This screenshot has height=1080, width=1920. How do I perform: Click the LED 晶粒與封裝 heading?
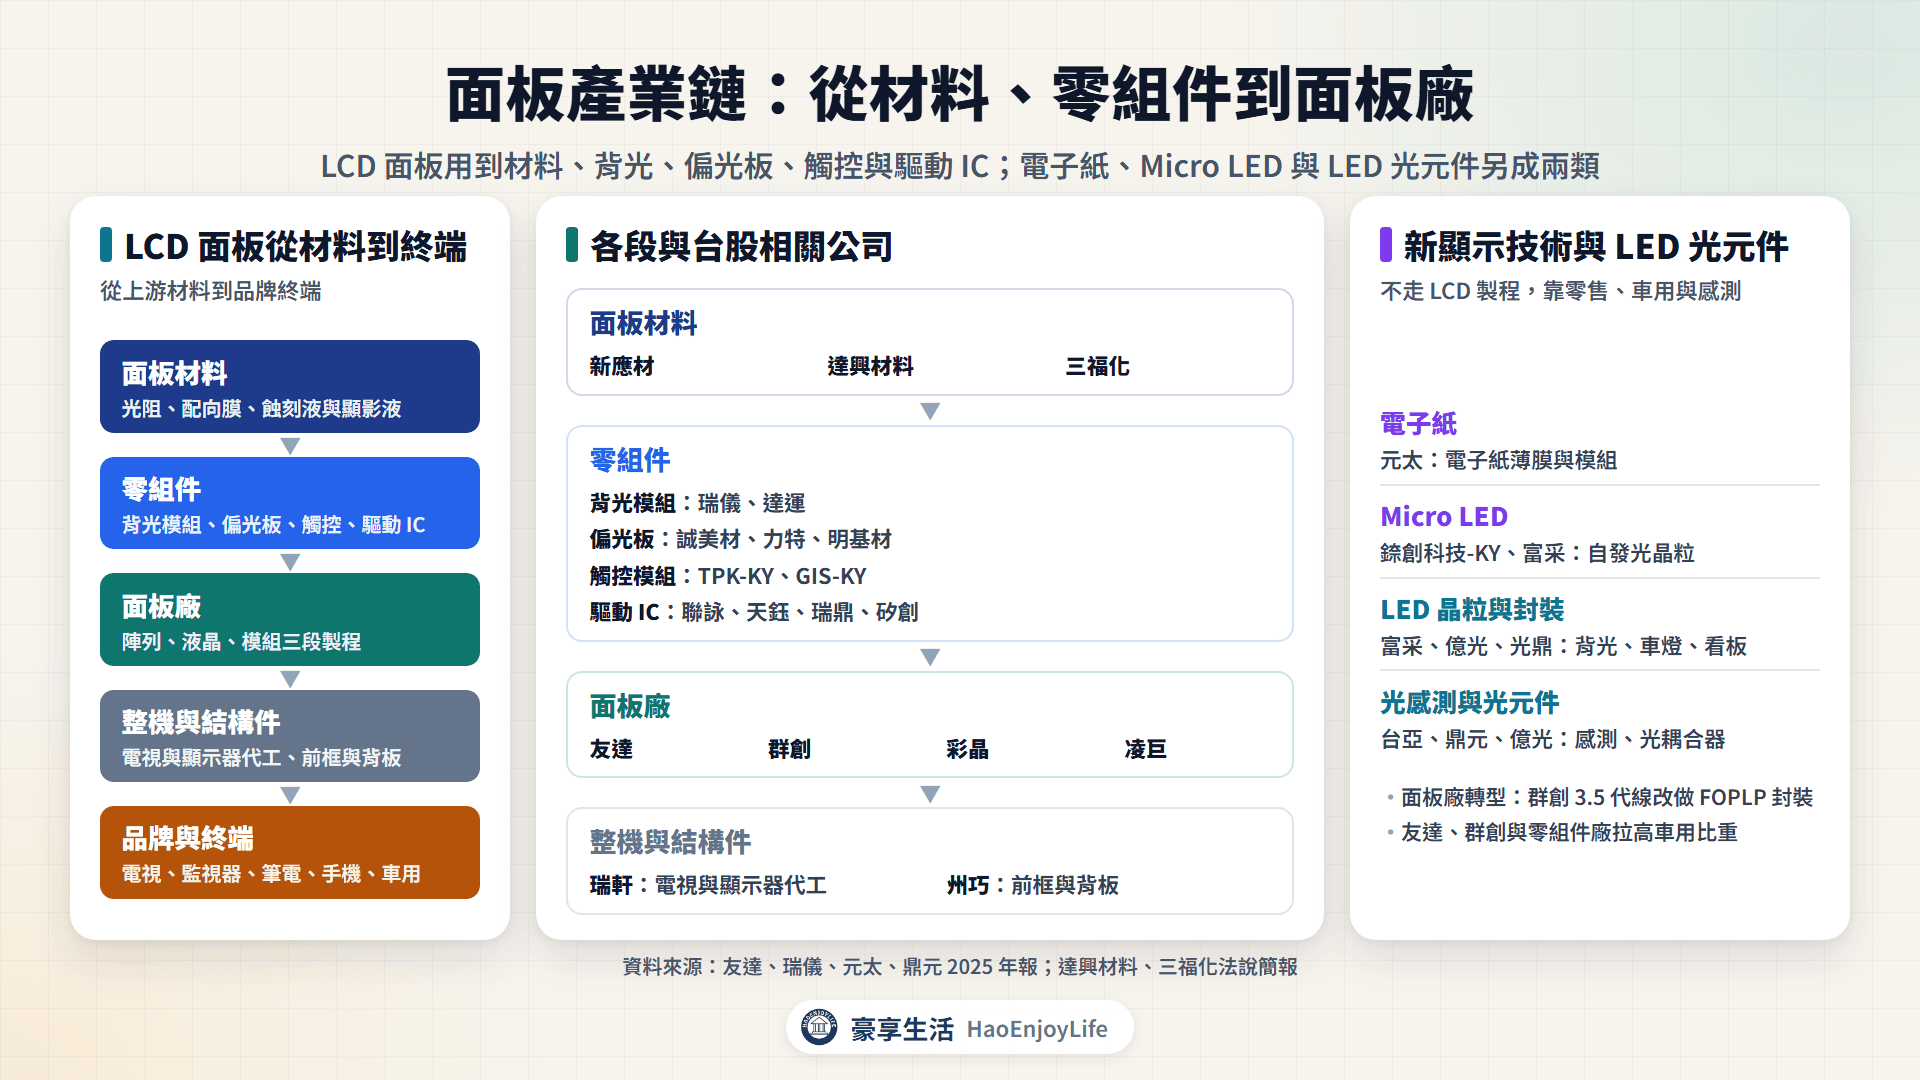[1472, 610]
